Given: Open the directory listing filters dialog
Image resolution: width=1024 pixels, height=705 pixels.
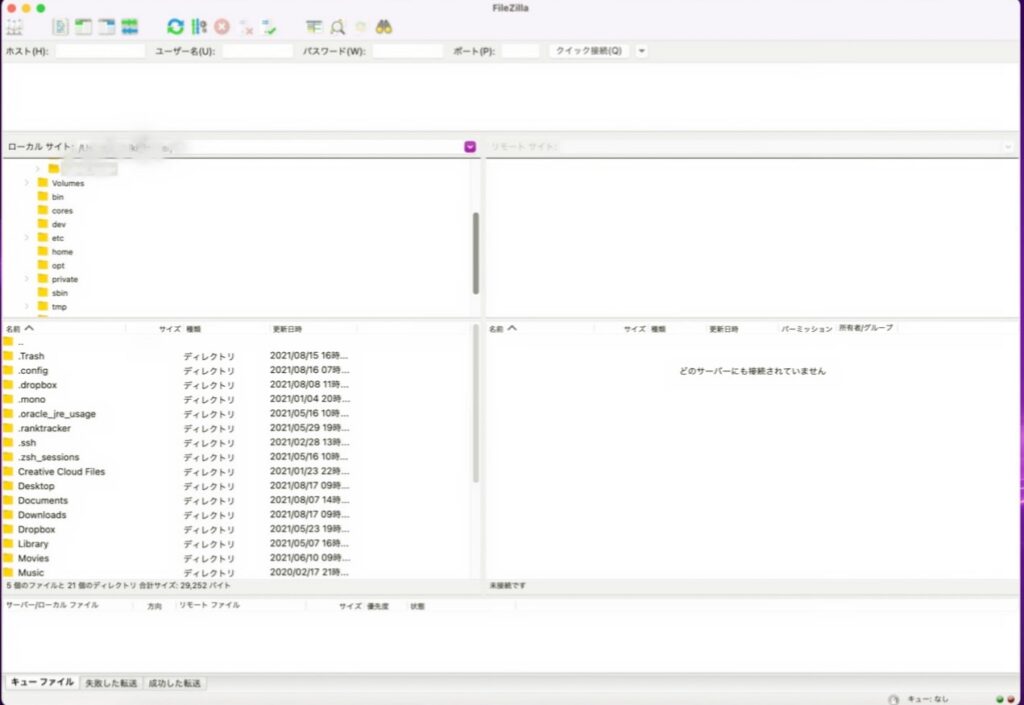Looking at the screenshot, I should coord(314,27).
